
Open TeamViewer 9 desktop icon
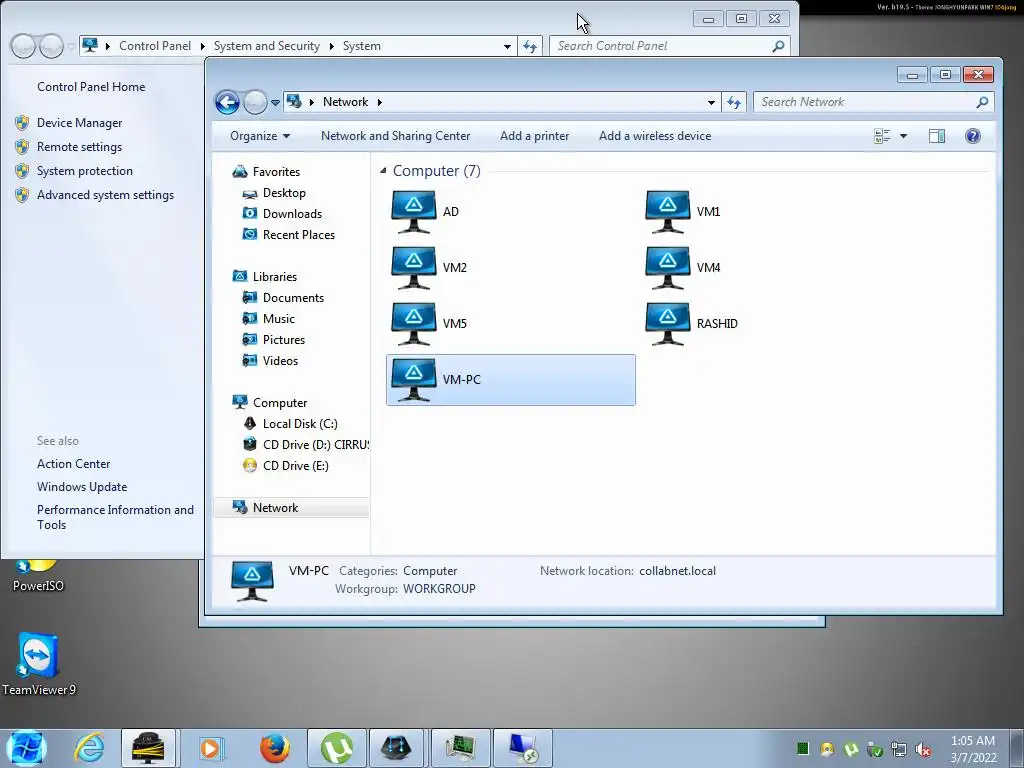pos(39,663)
